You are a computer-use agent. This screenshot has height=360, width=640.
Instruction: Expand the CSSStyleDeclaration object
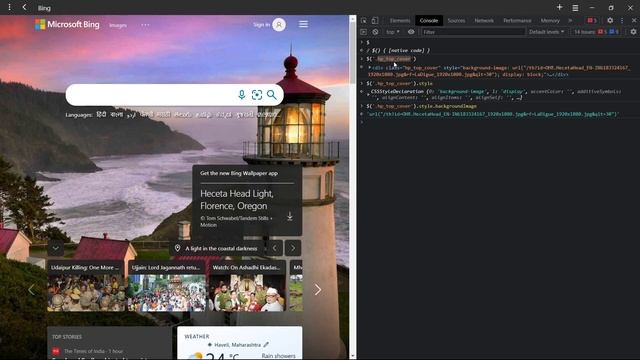point(369,94)
